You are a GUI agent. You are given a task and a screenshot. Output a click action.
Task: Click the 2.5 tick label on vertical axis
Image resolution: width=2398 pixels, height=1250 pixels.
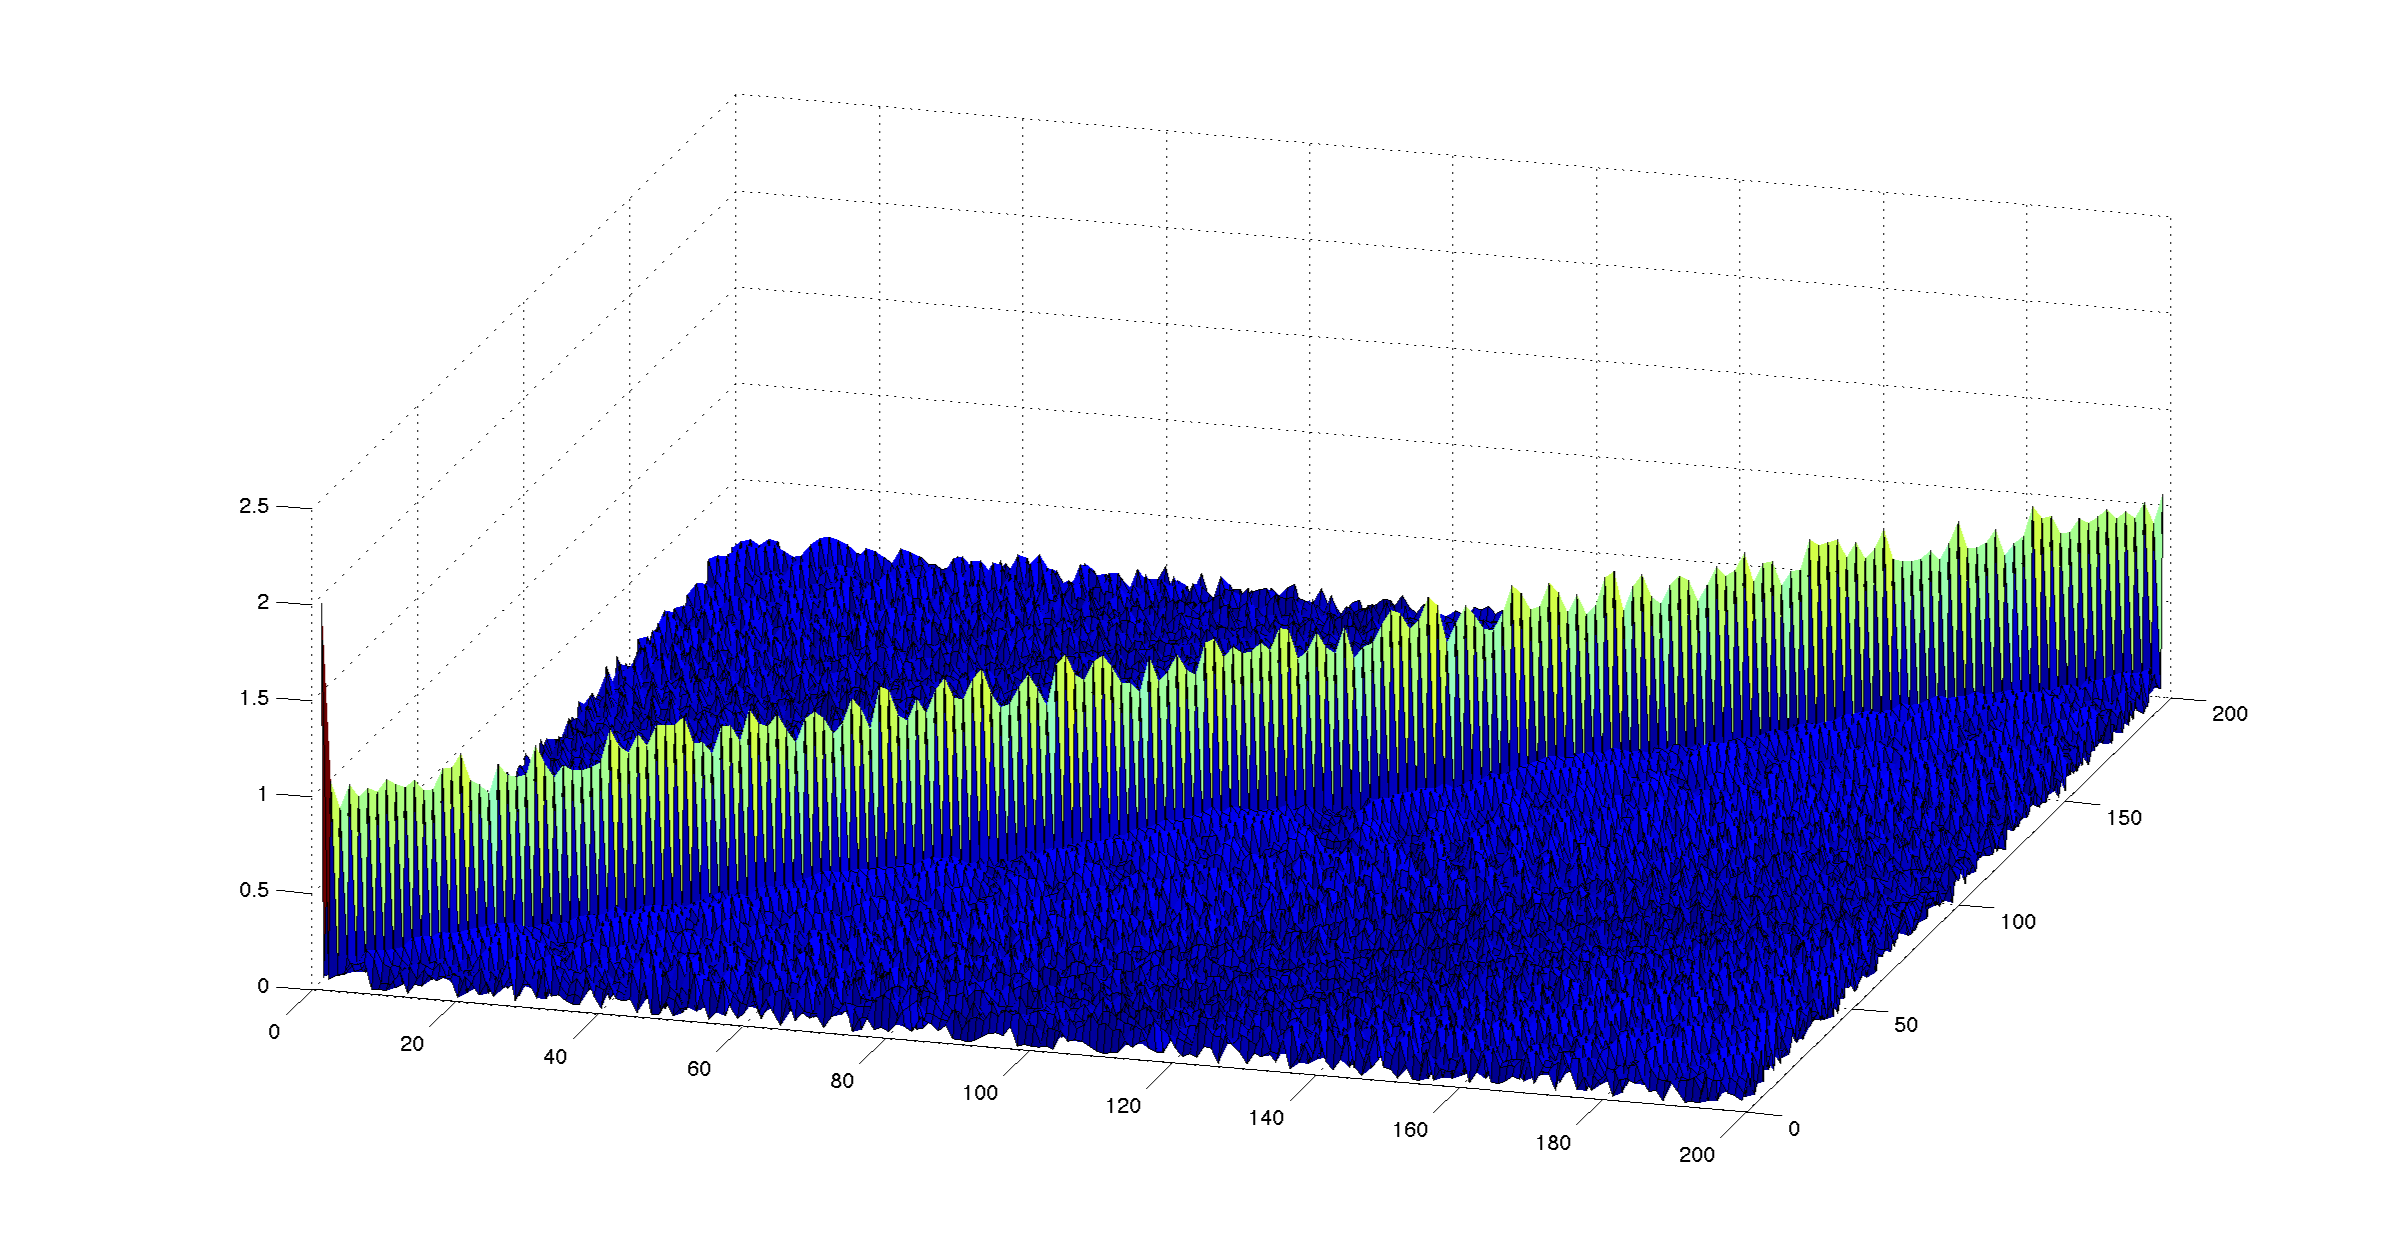point(254,506)
